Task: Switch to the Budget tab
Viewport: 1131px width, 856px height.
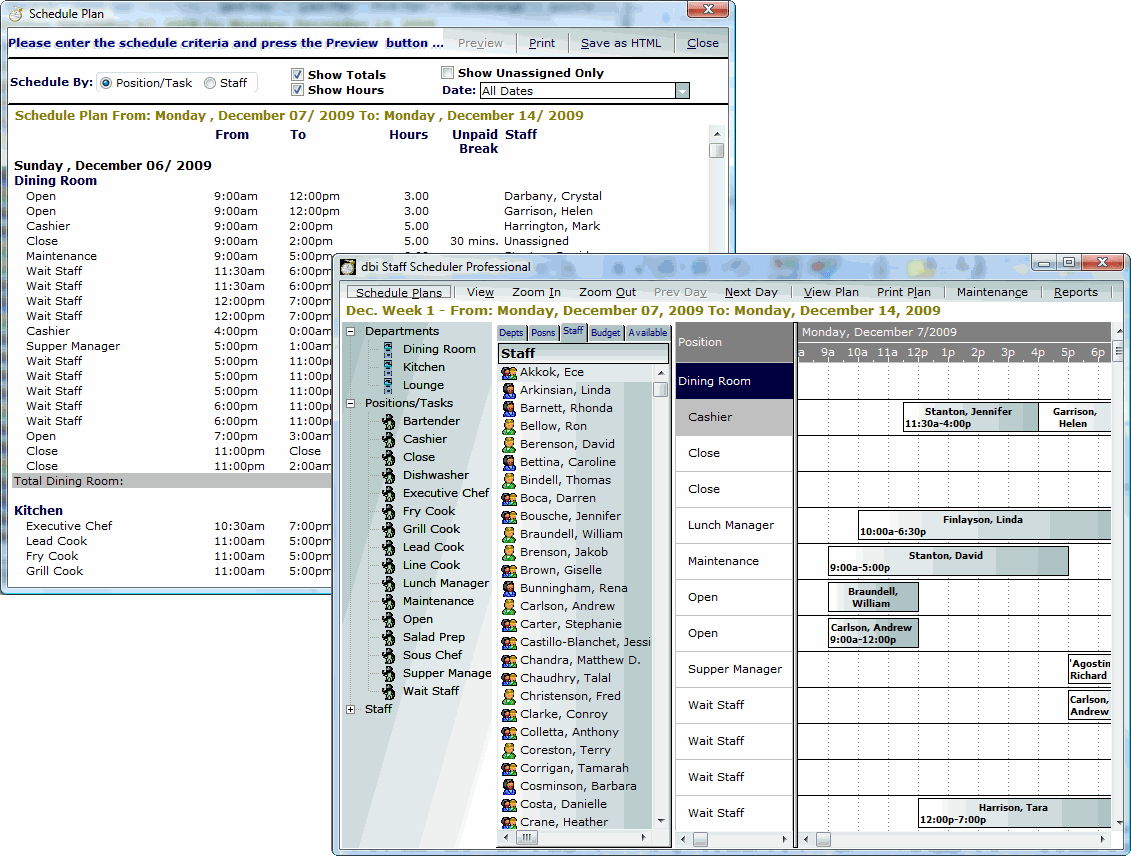Action: click(x=606, y=332)
